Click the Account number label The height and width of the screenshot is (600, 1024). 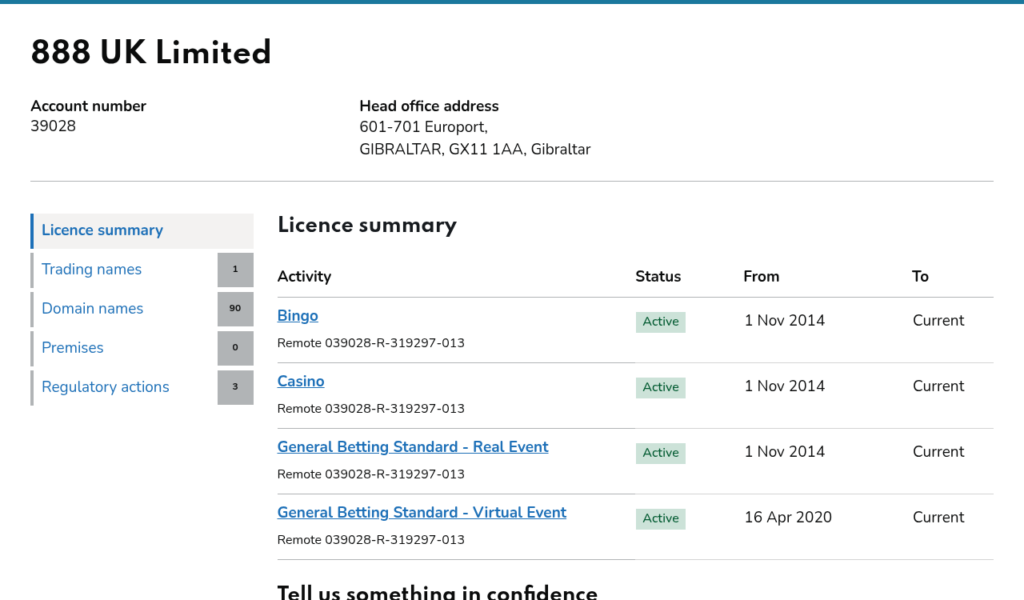(x=88, y=106)
